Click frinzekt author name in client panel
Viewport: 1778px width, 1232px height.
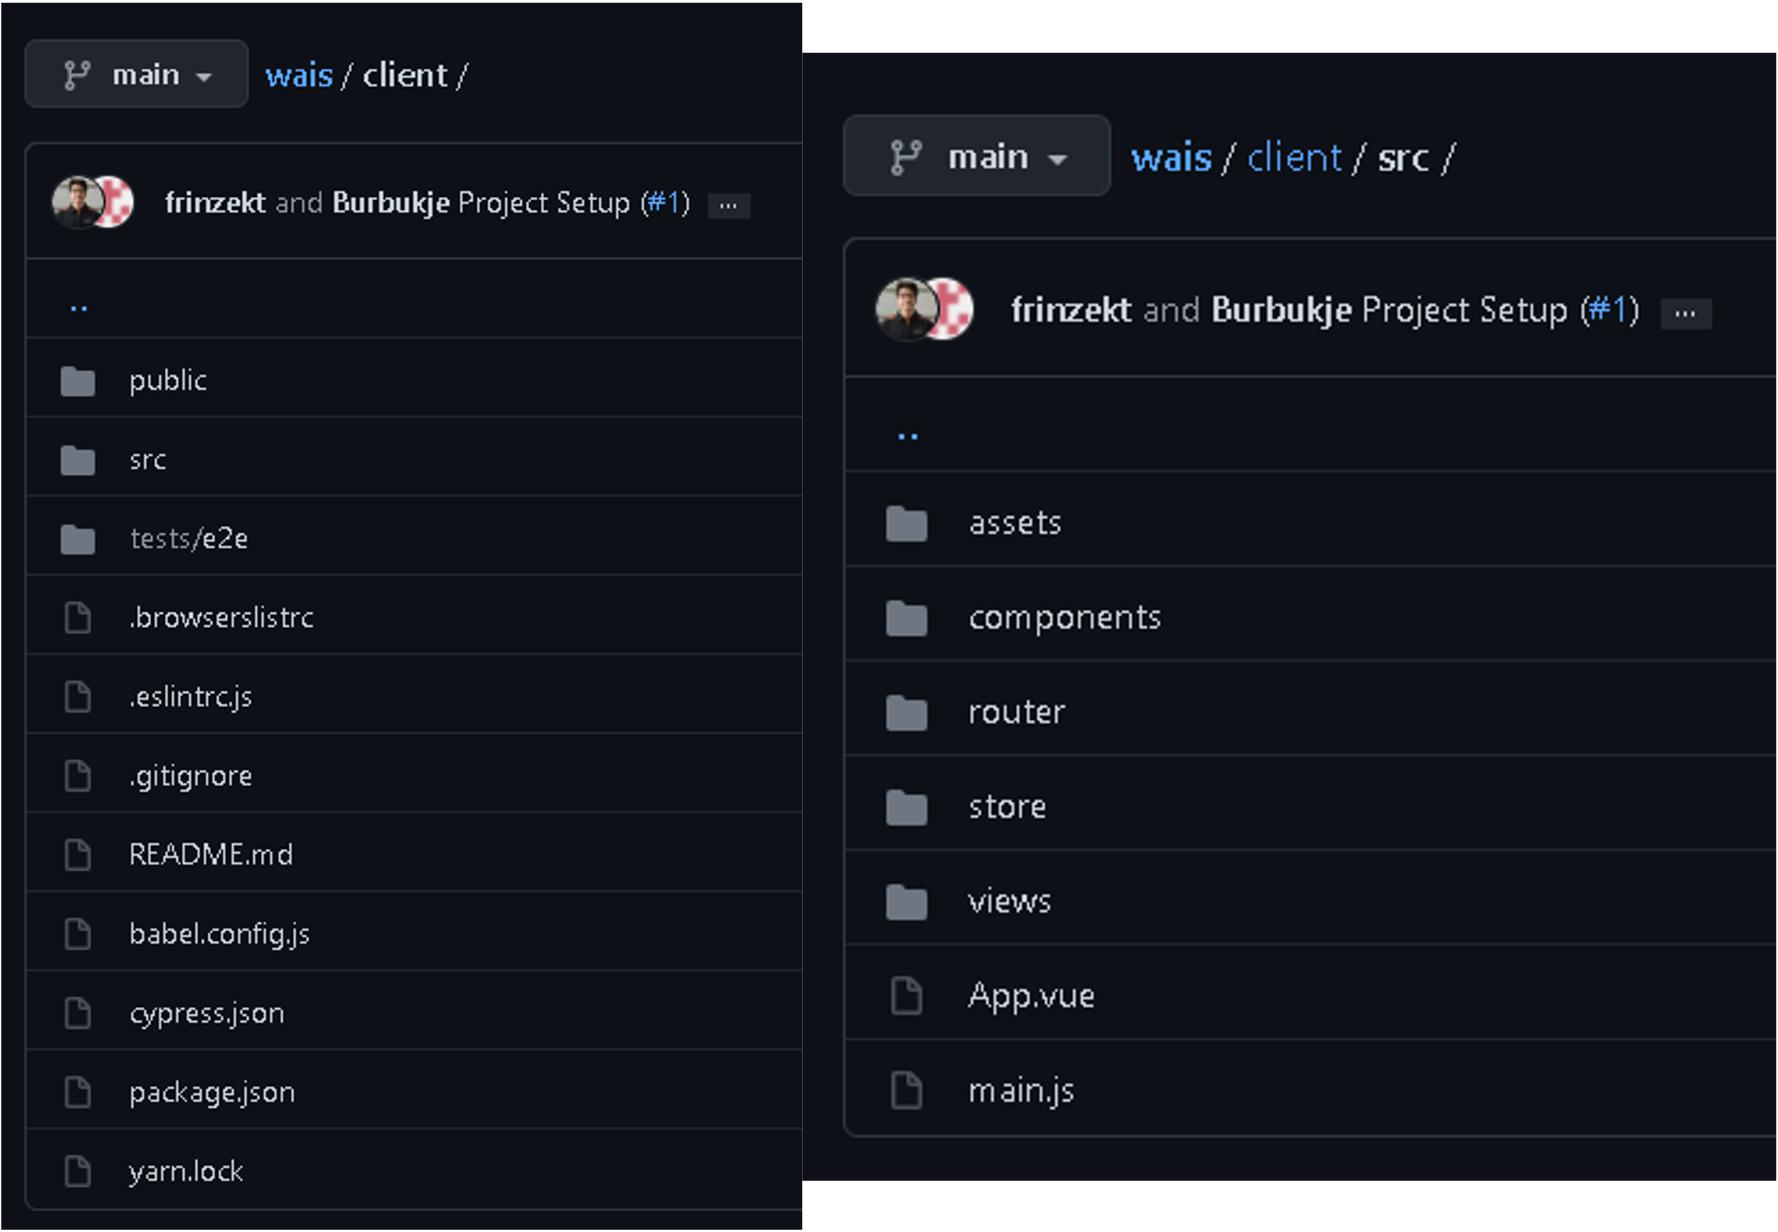[215, 203]
